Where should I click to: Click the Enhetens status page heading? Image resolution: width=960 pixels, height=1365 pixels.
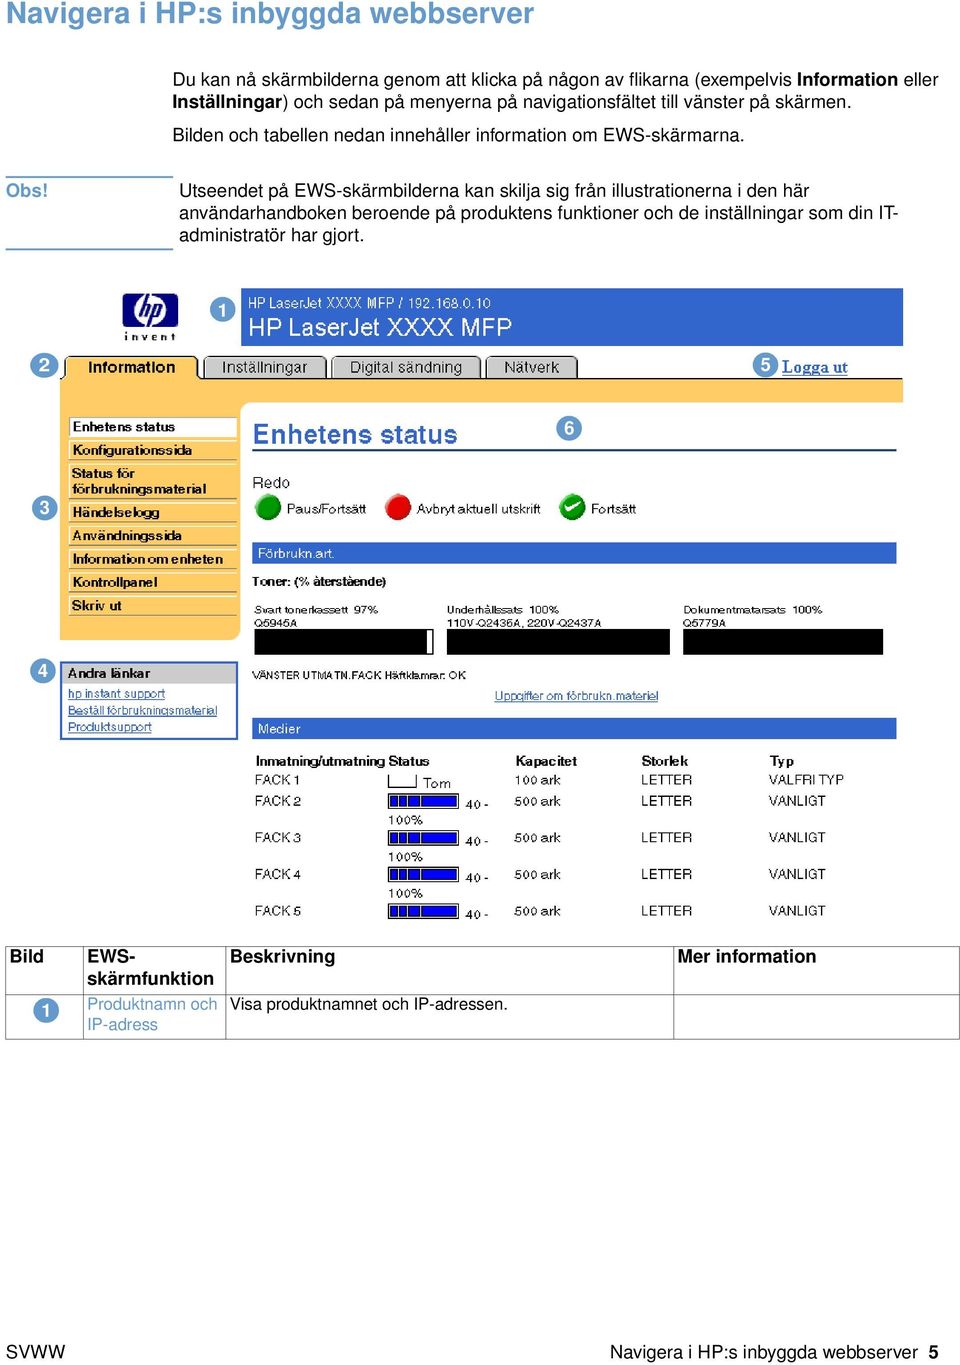355,435
